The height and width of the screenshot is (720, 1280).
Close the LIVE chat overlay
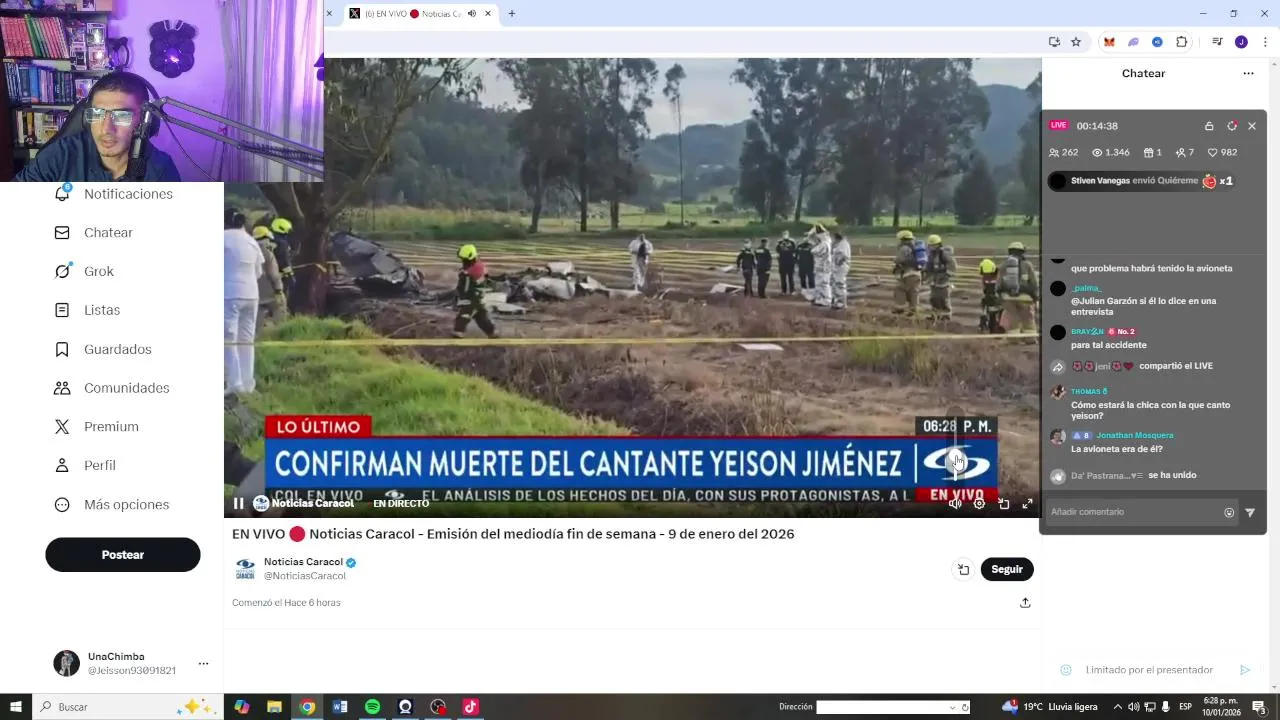pos(1251,126)
